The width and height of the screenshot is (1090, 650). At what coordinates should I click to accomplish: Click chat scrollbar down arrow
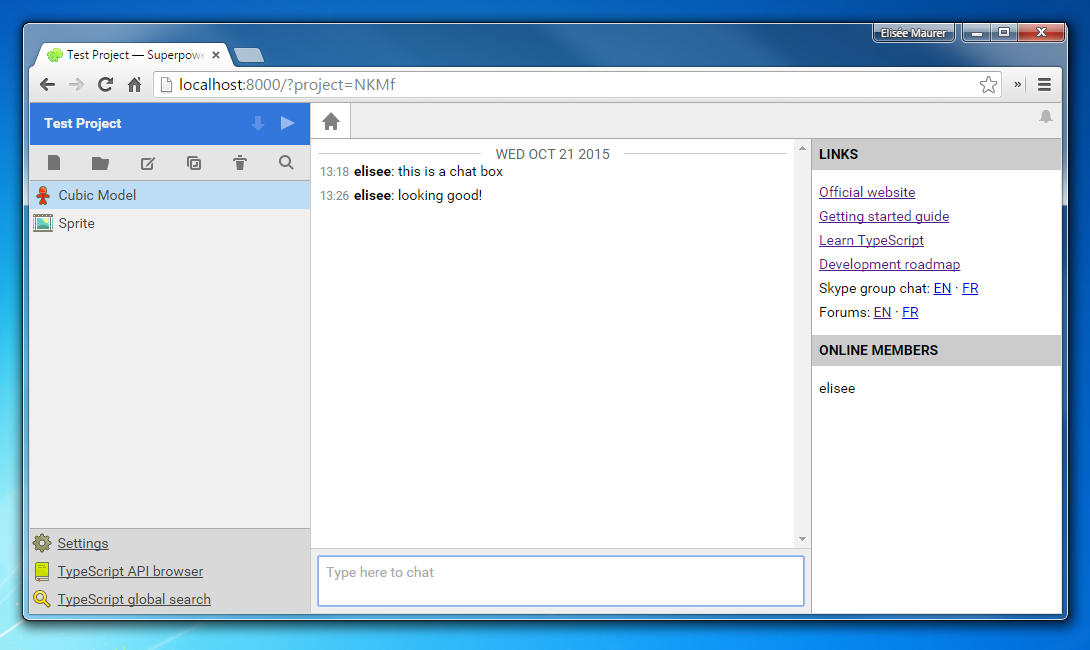tap(802, 539)
